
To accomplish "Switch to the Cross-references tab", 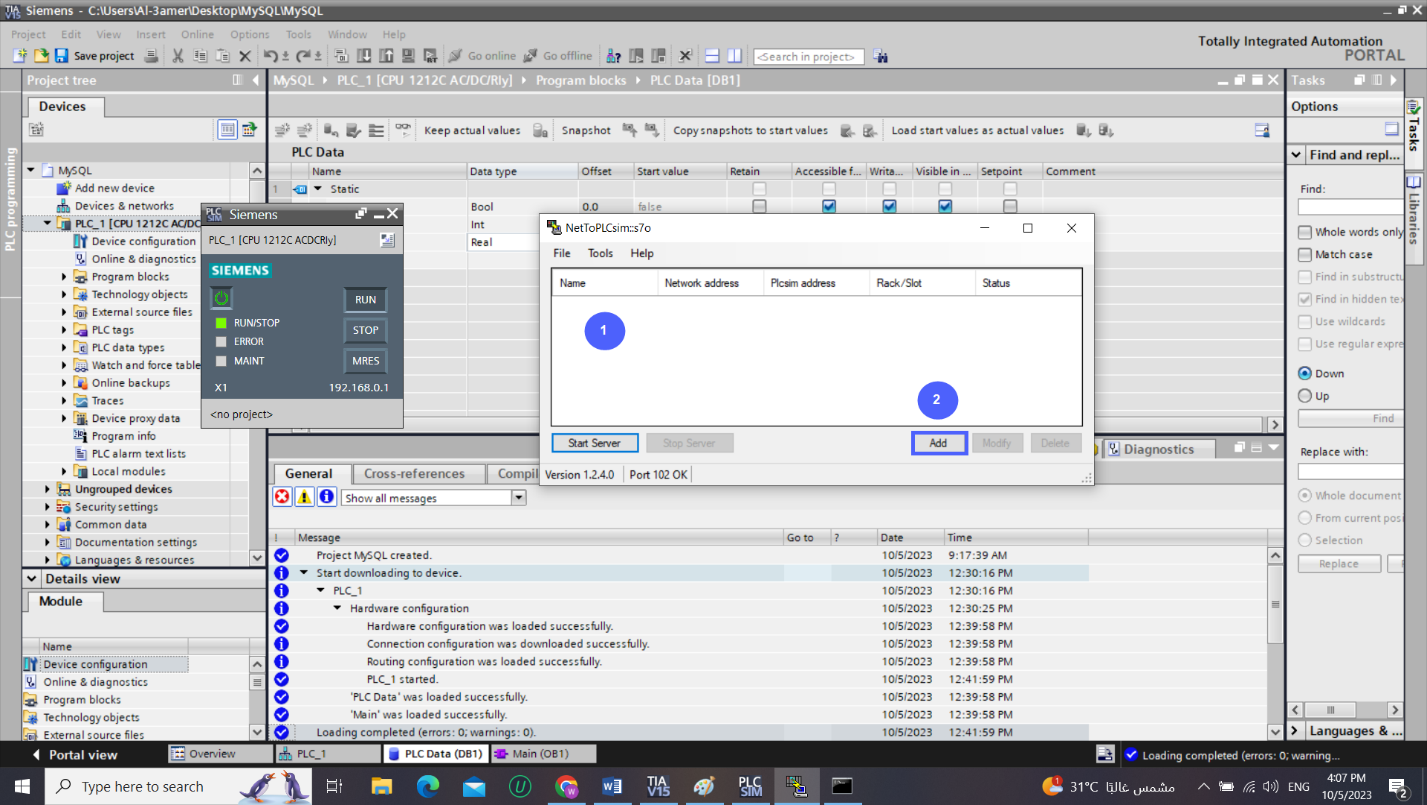I will tap(418, 473).
